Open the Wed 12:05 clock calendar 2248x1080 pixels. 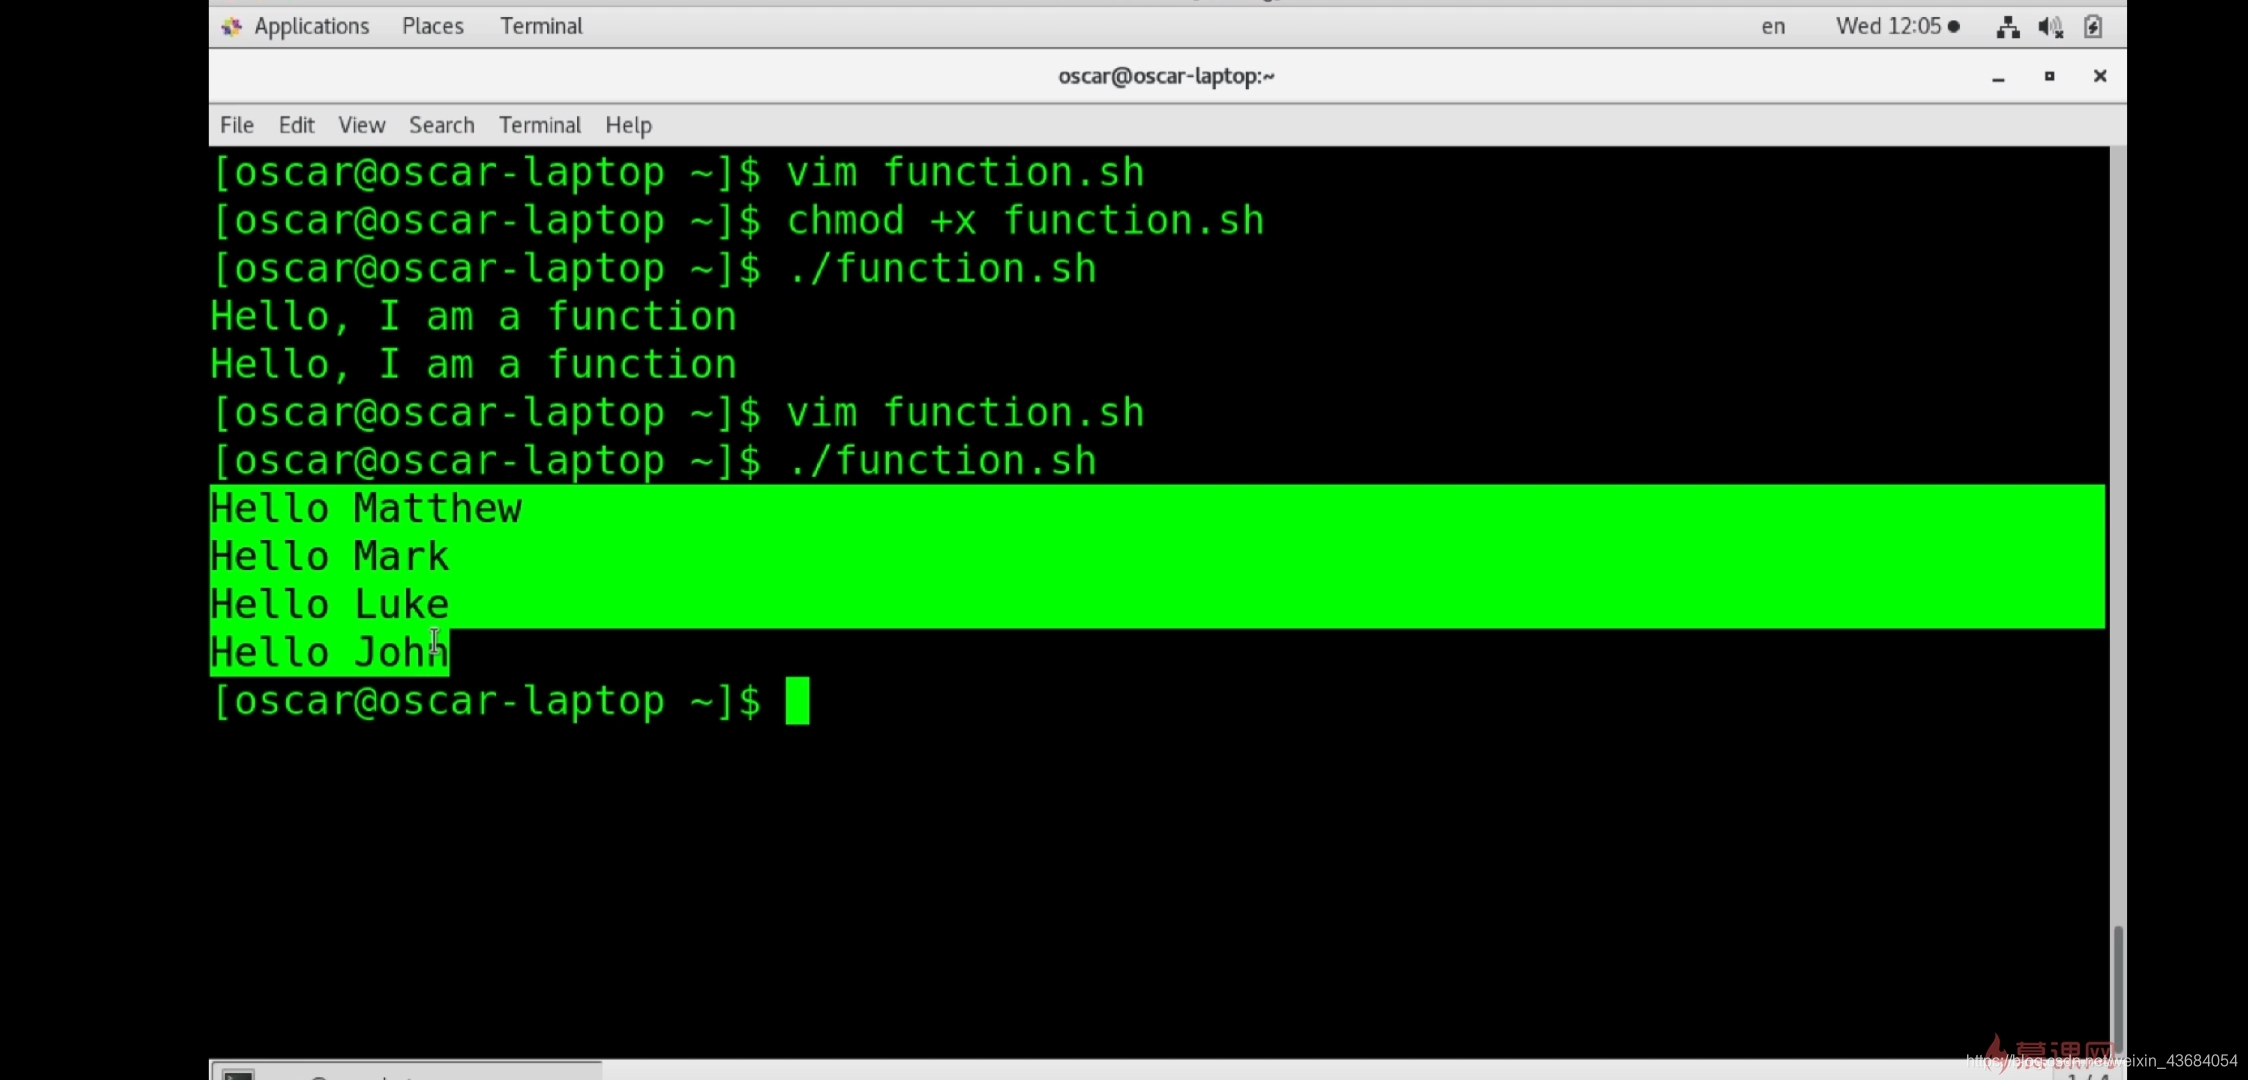click(1897, 26)
